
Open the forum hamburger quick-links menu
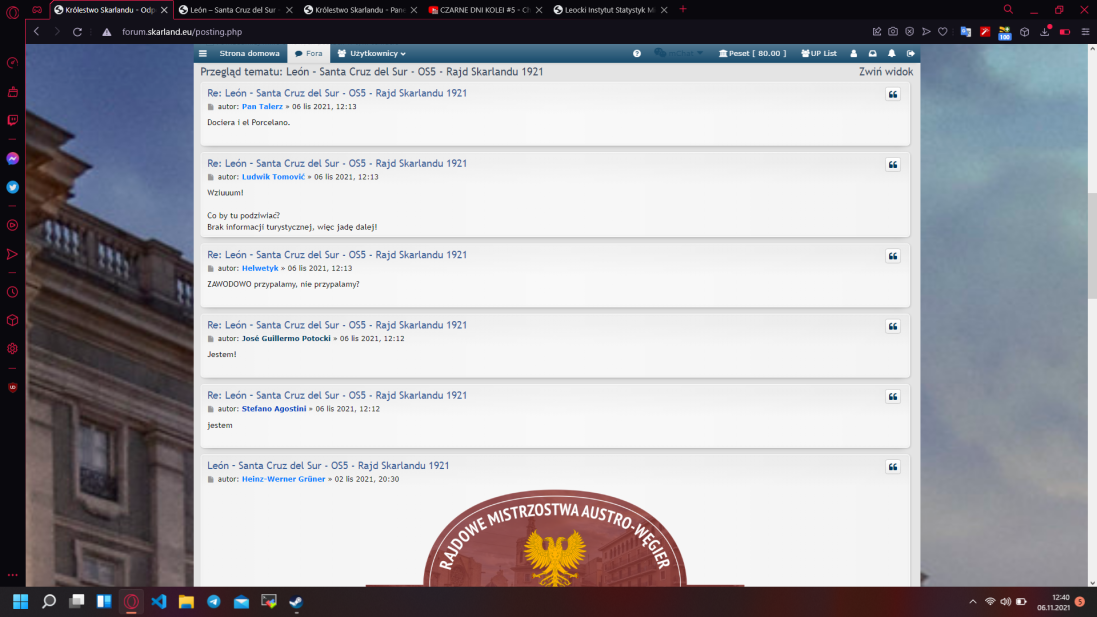(x=203, y=53)
